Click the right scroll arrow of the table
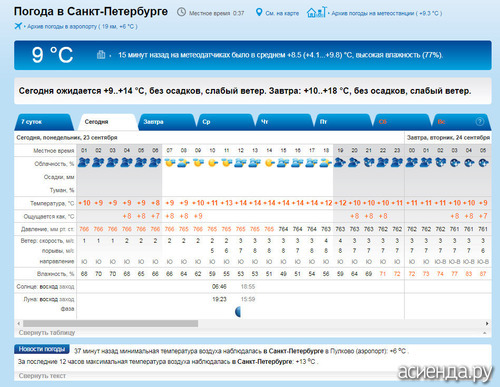The image size is (500, 387). click(x=487, y=323)
